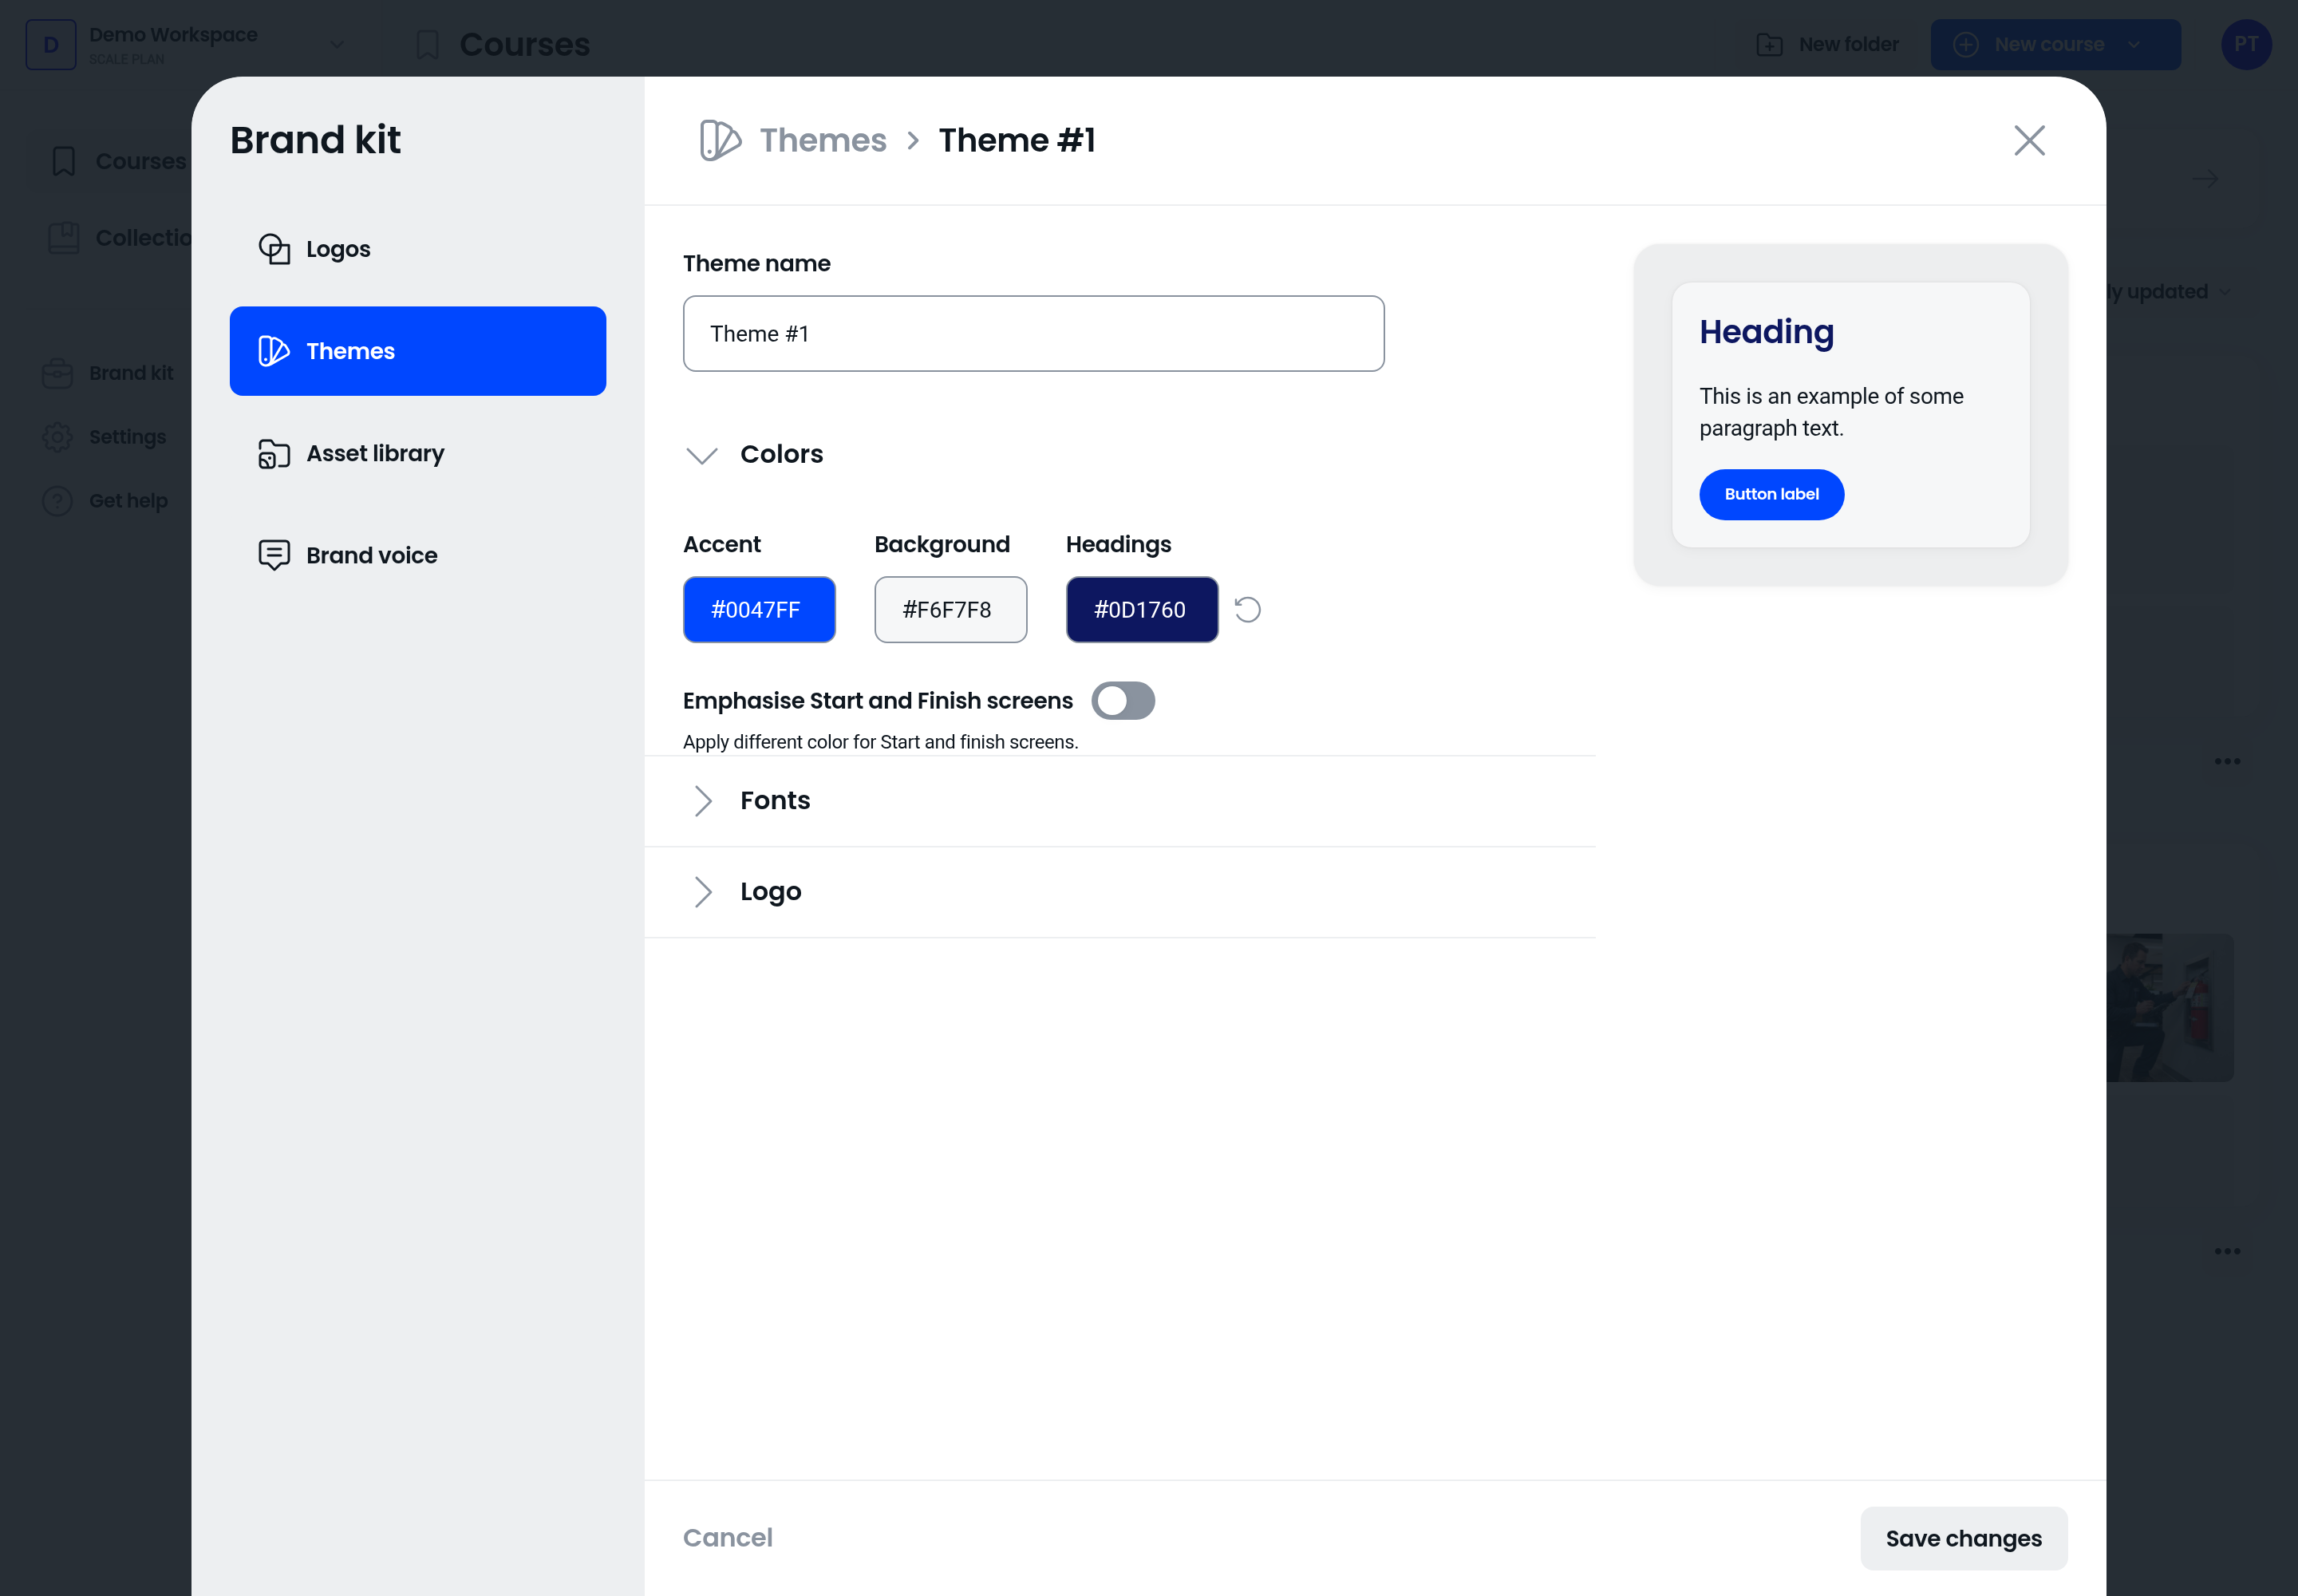Click the Courses bookmark icon in background sidebar
Viewport: 2298px width, 1596px height.
(x=63, y=161)
